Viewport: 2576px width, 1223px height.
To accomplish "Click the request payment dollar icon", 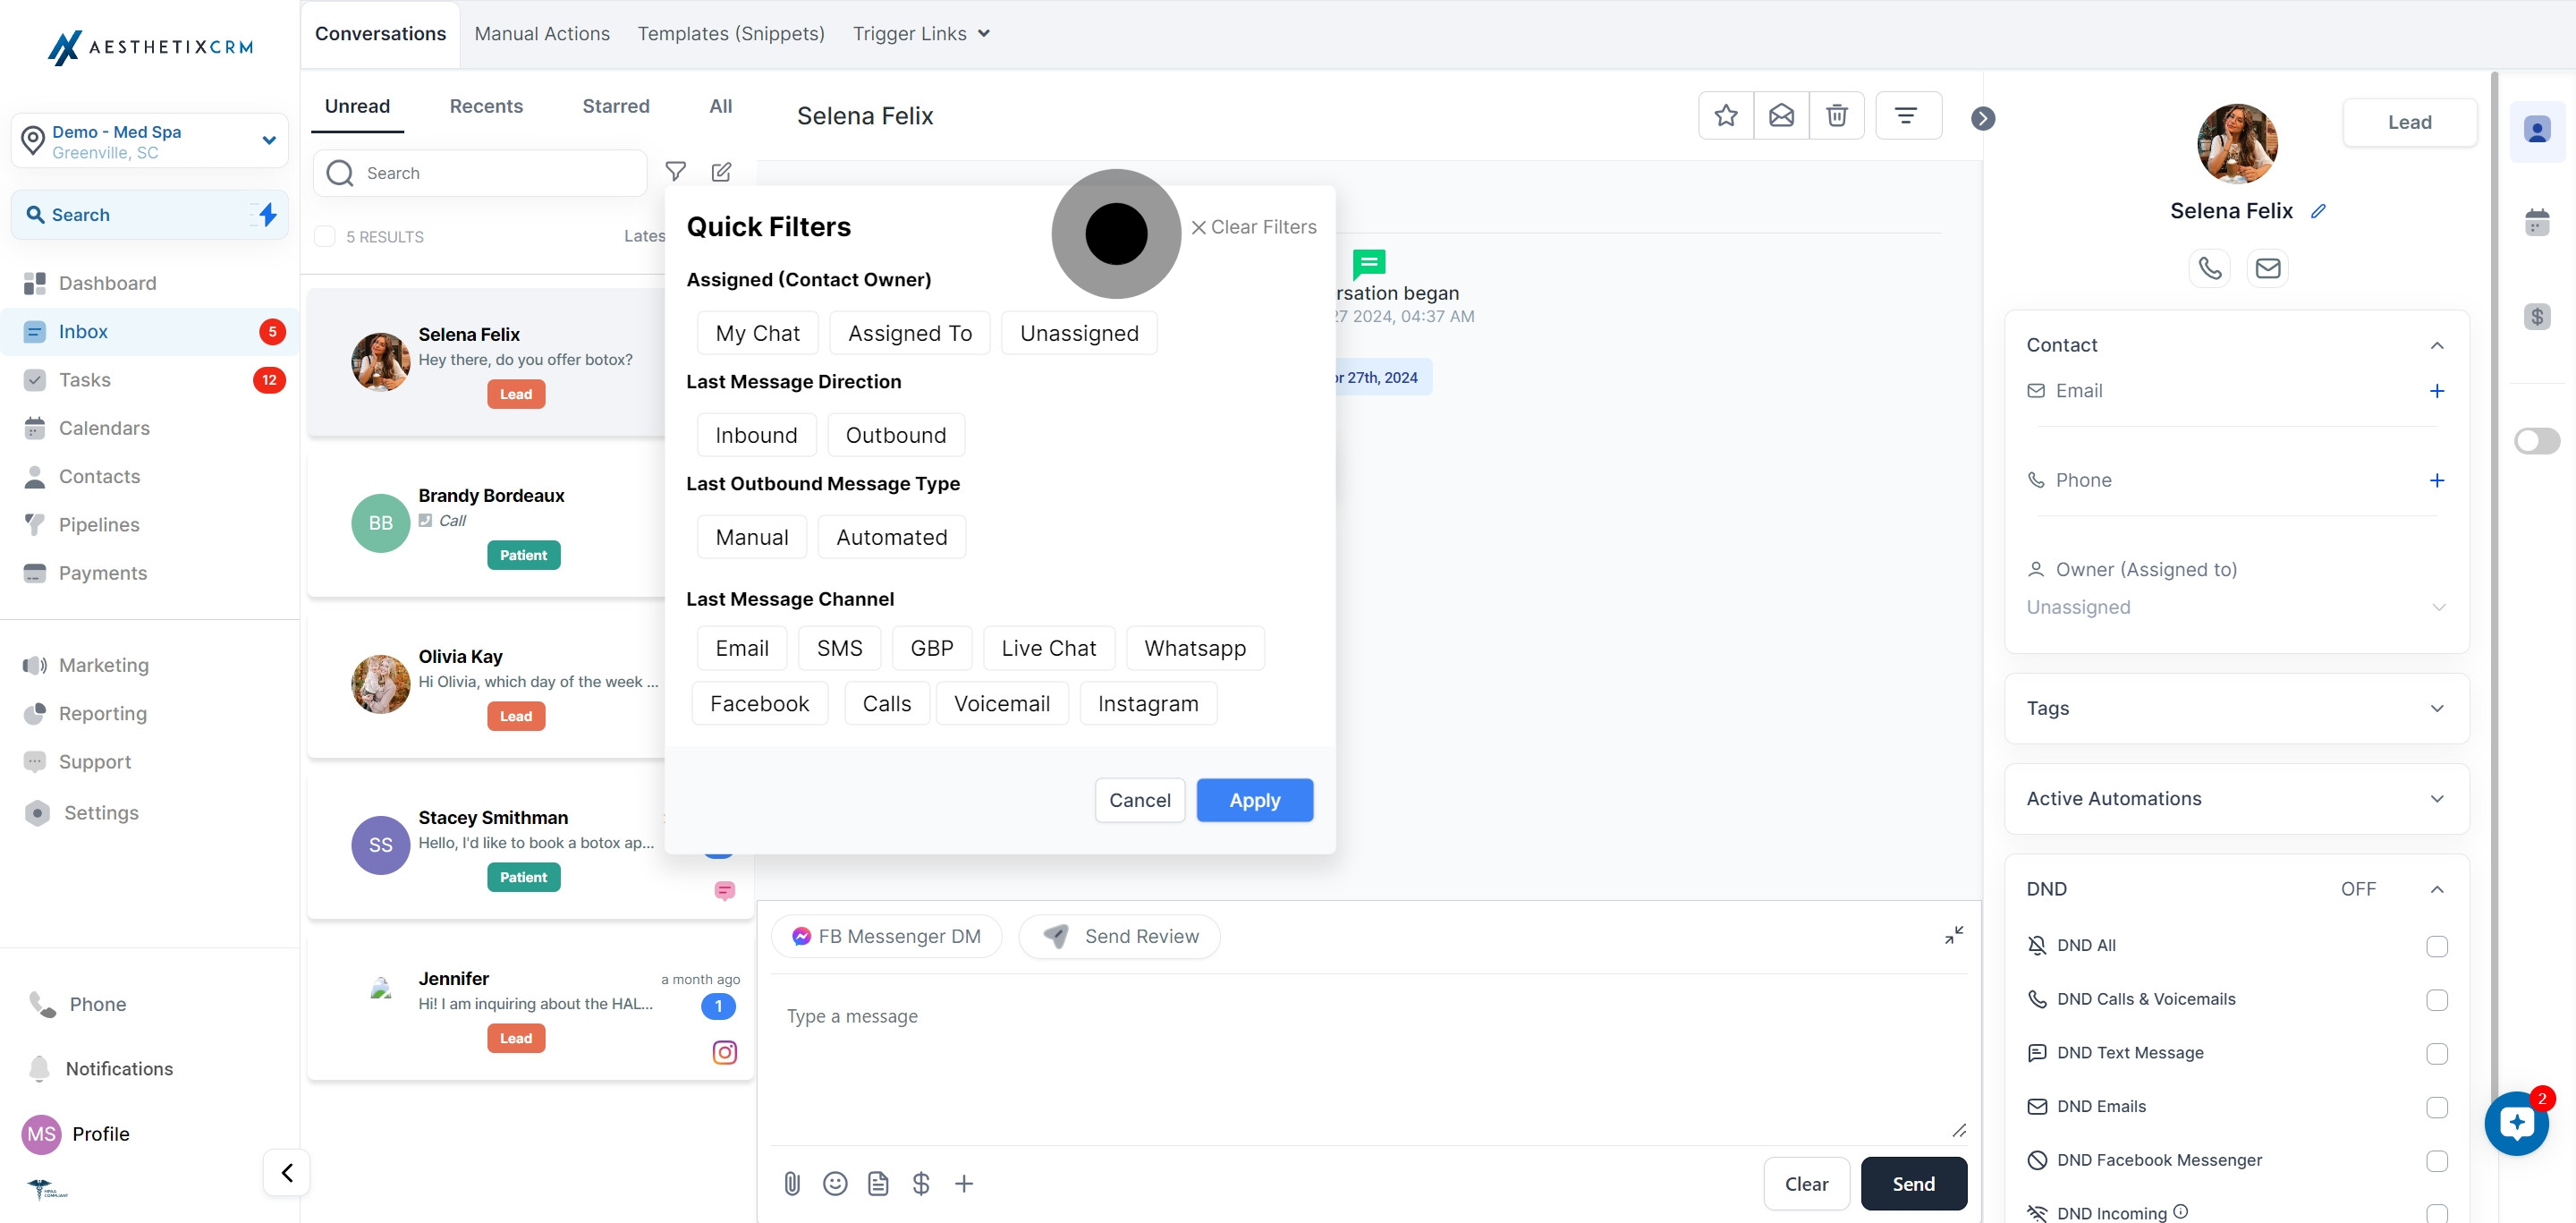I will [x=921, y=1184].
